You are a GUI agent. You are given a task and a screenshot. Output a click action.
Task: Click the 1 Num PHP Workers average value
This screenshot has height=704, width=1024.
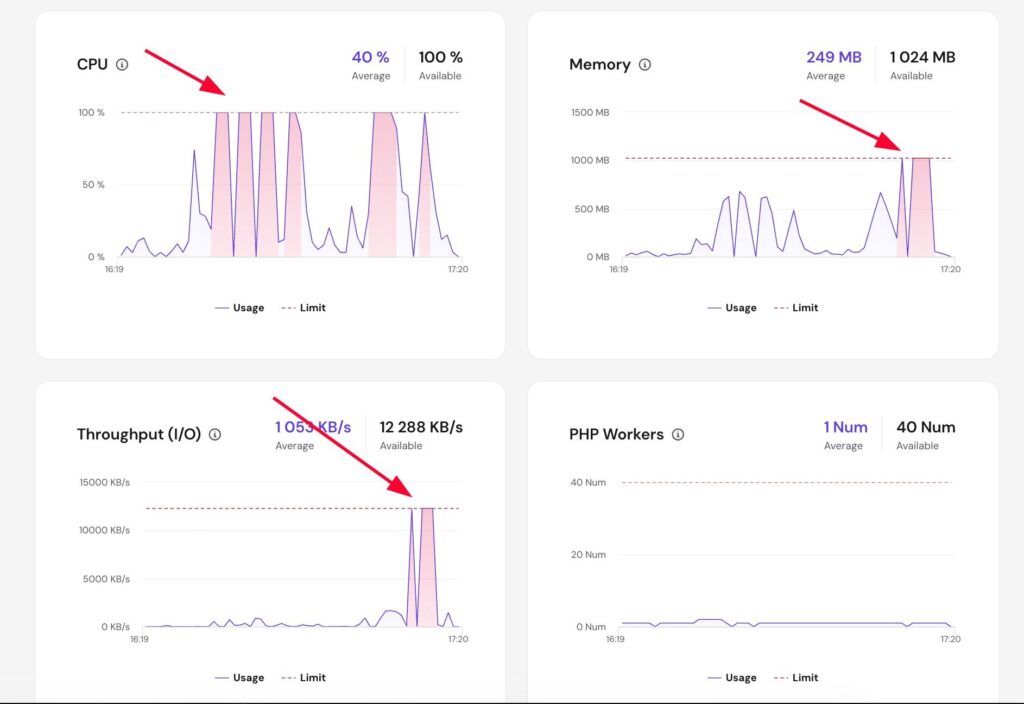point(845,428)
